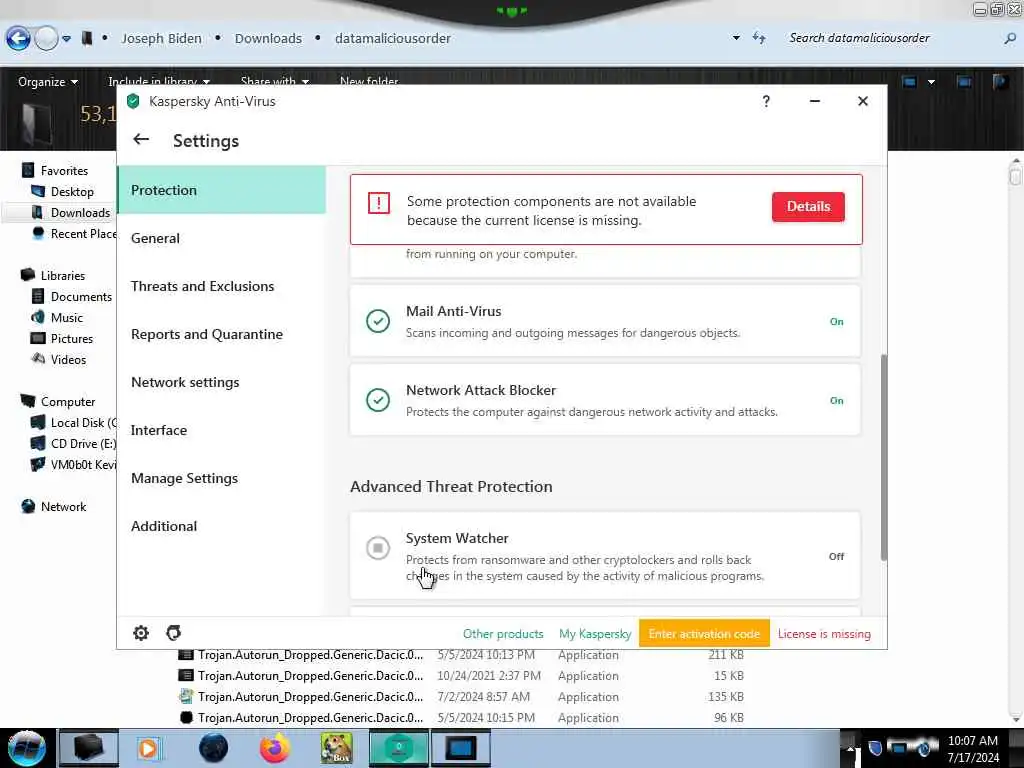Open view options dropdown arrow in Explorer
Screen dimensions: 1024x768
click(931, 82)
